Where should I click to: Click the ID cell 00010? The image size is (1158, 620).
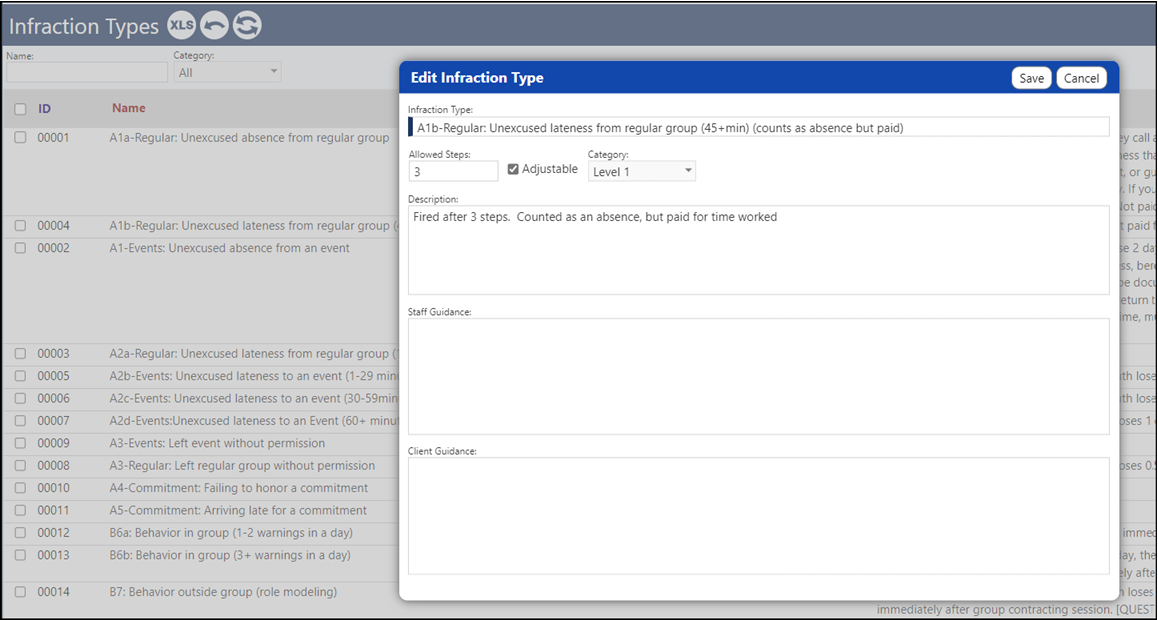(x=53, y=488)
